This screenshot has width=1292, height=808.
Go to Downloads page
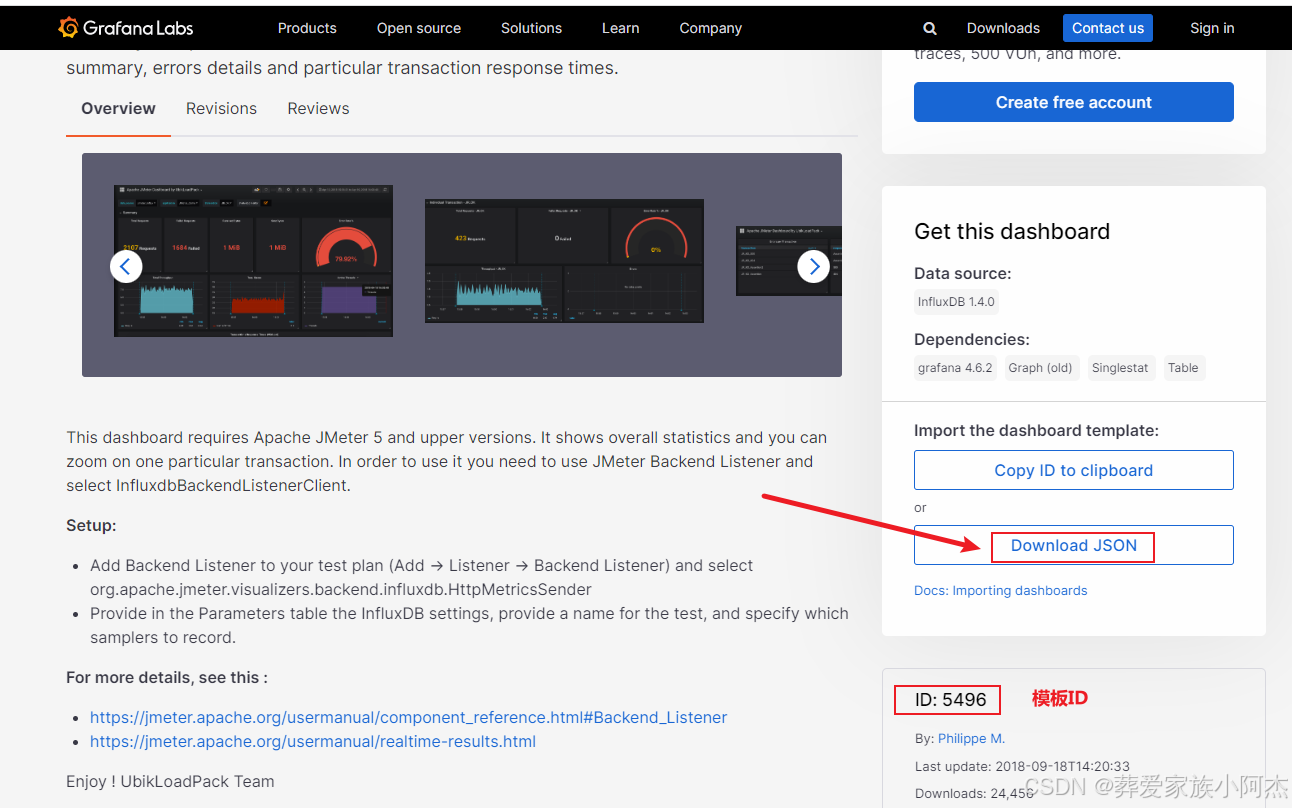1003,28
